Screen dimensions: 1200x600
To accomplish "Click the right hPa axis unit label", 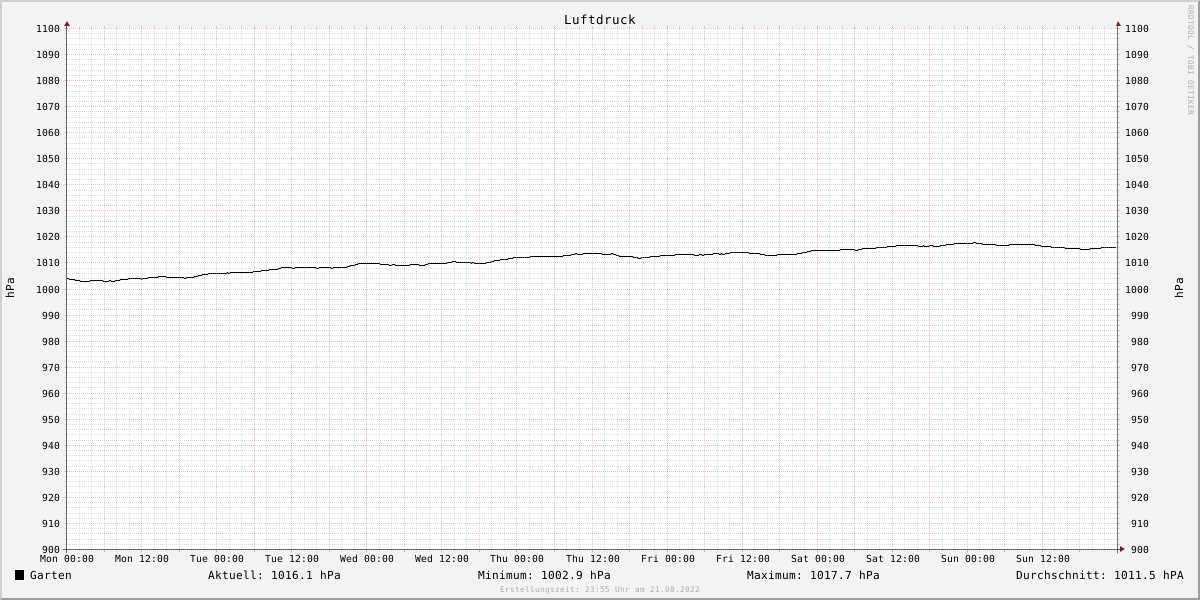I will click(x=1180, y=288).
